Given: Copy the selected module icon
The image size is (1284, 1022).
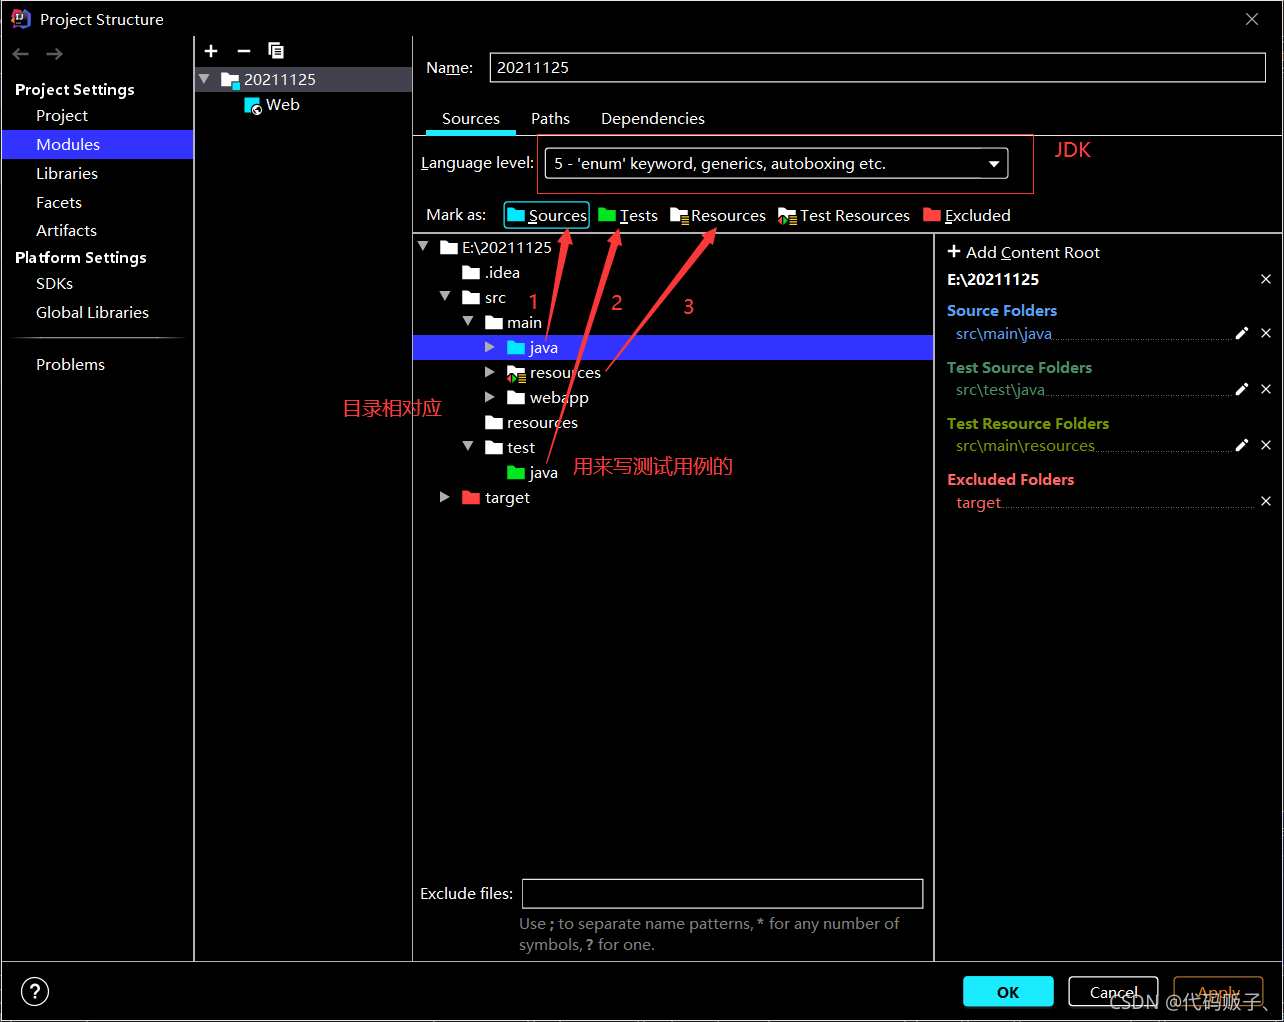Looking at the screenshot, I should tap(276, 51).
